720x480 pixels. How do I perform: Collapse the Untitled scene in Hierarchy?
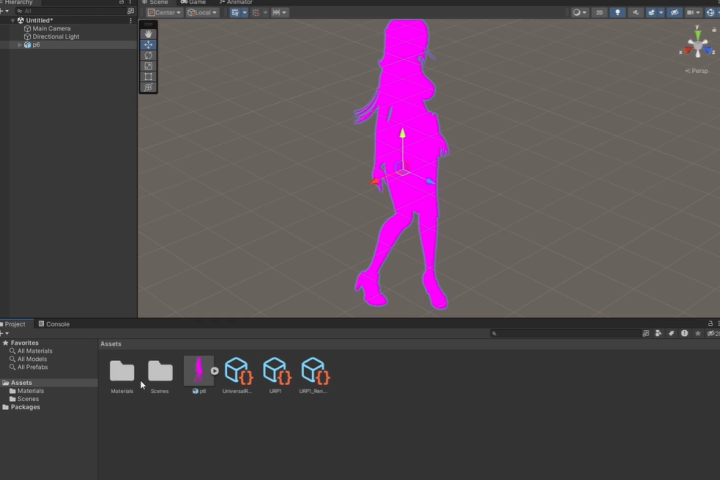point(12,21)
